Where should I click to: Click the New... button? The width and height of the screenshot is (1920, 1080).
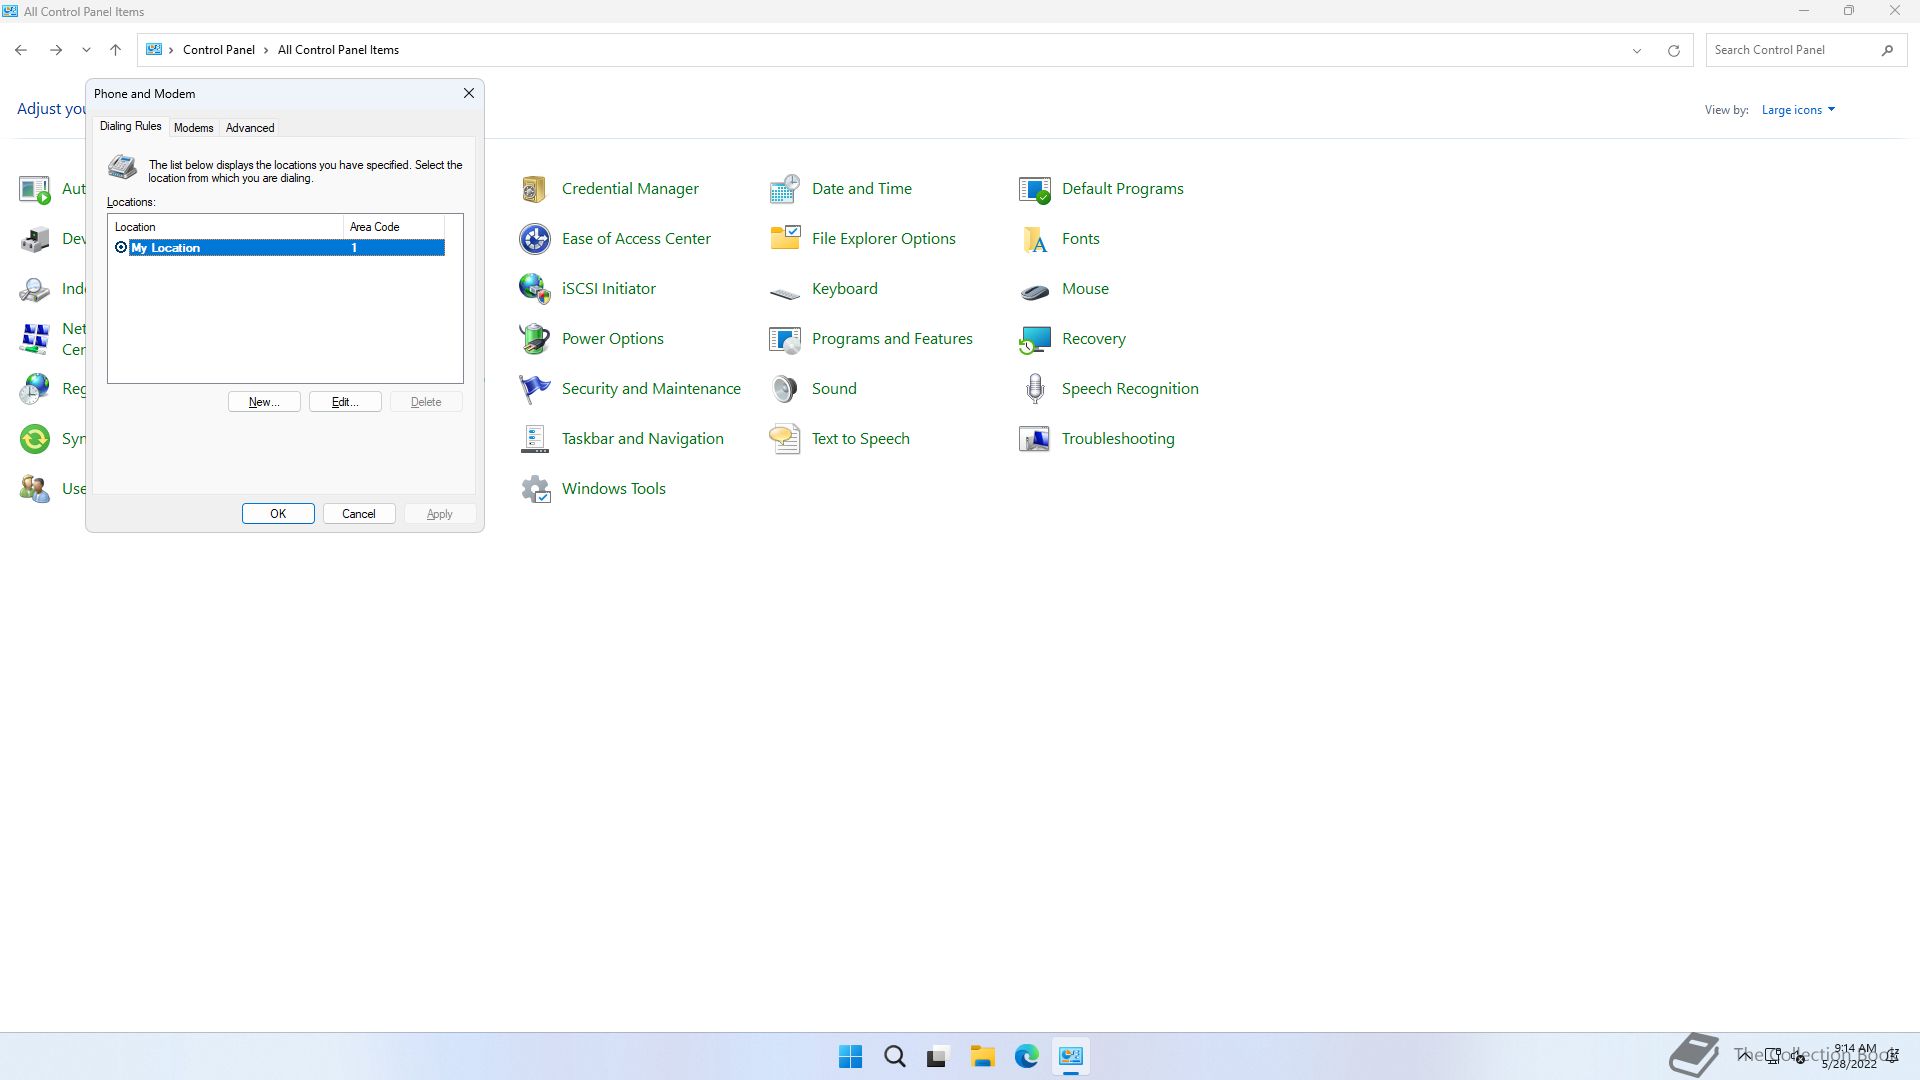click(x=264, y=402)
